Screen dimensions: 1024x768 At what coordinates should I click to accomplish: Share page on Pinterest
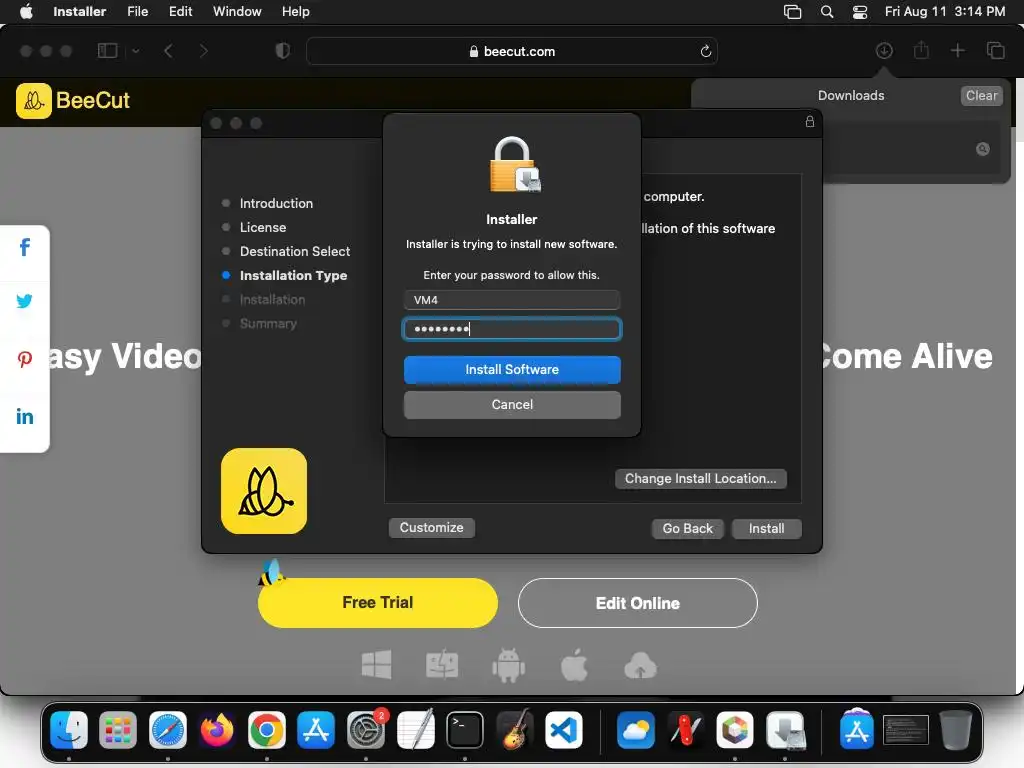tap(24, 359)
